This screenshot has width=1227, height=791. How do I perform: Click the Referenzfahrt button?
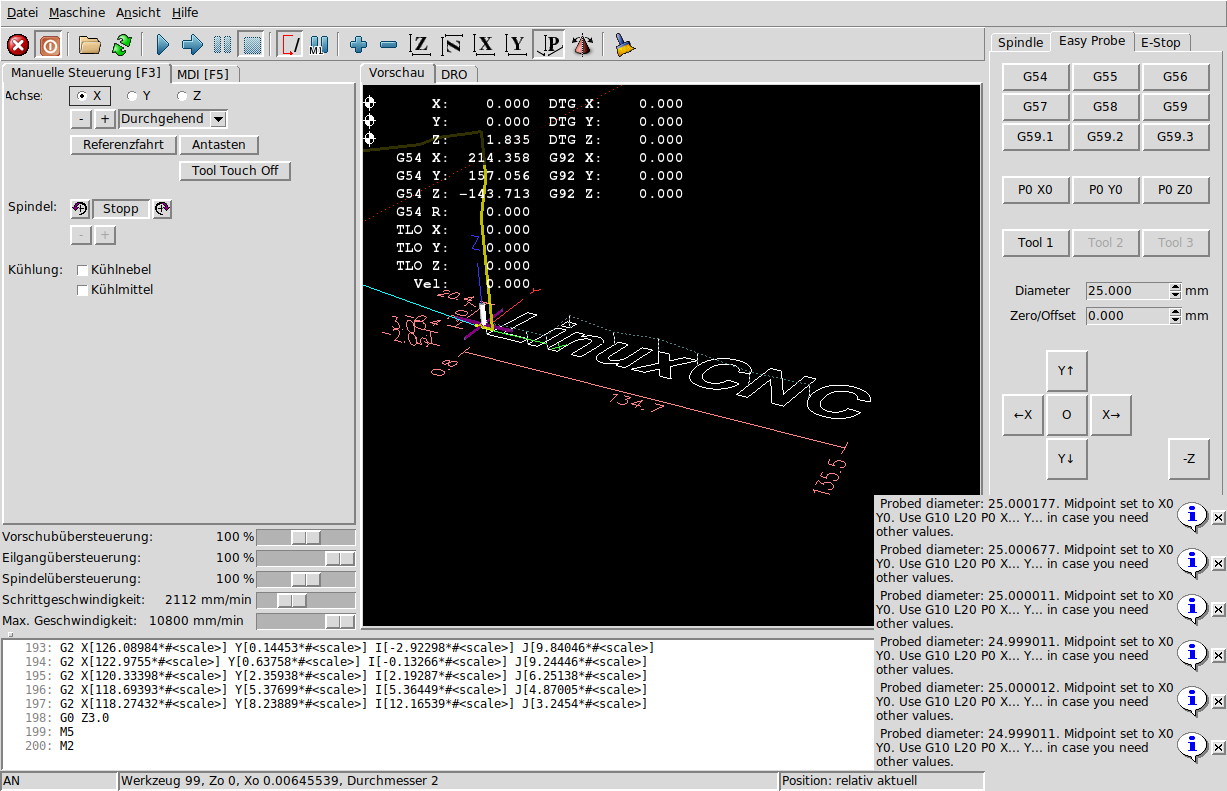point(123,145)
